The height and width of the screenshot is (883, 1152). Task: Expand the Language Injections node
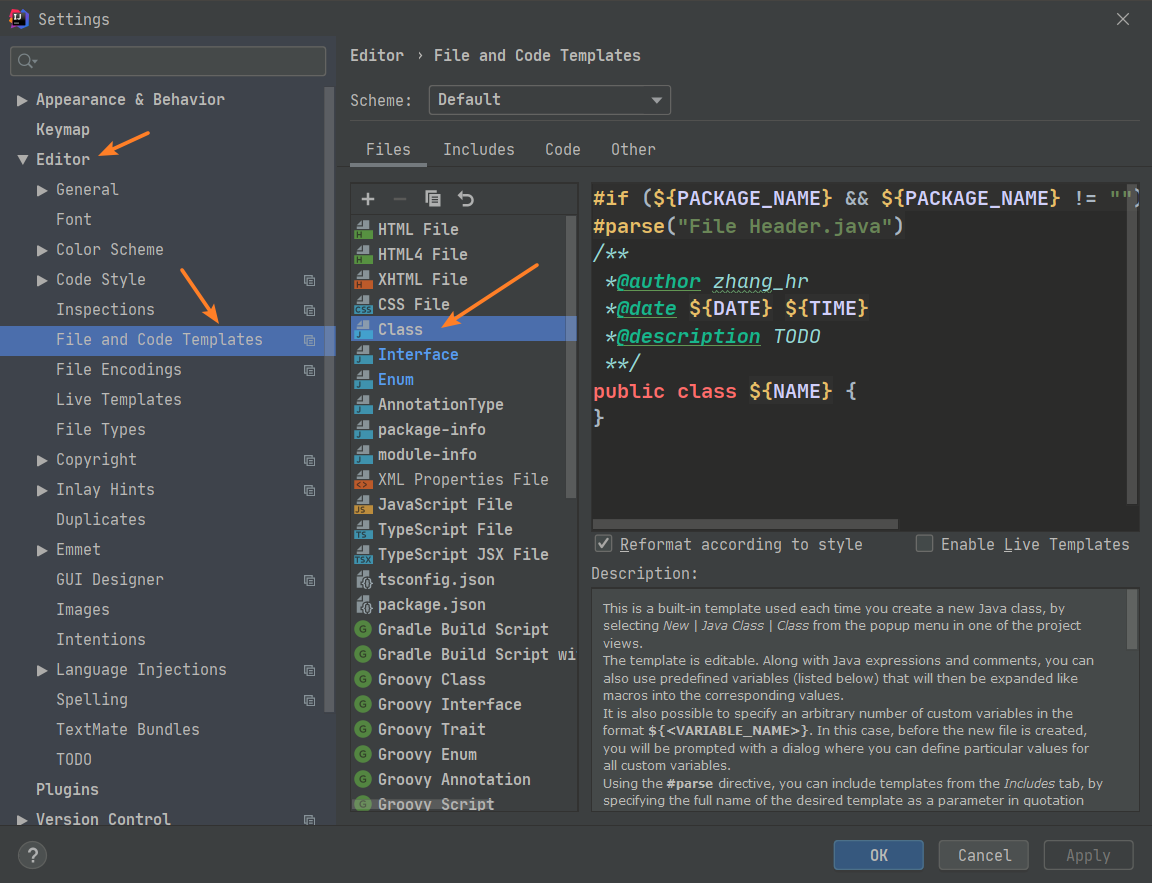point(42,671)
